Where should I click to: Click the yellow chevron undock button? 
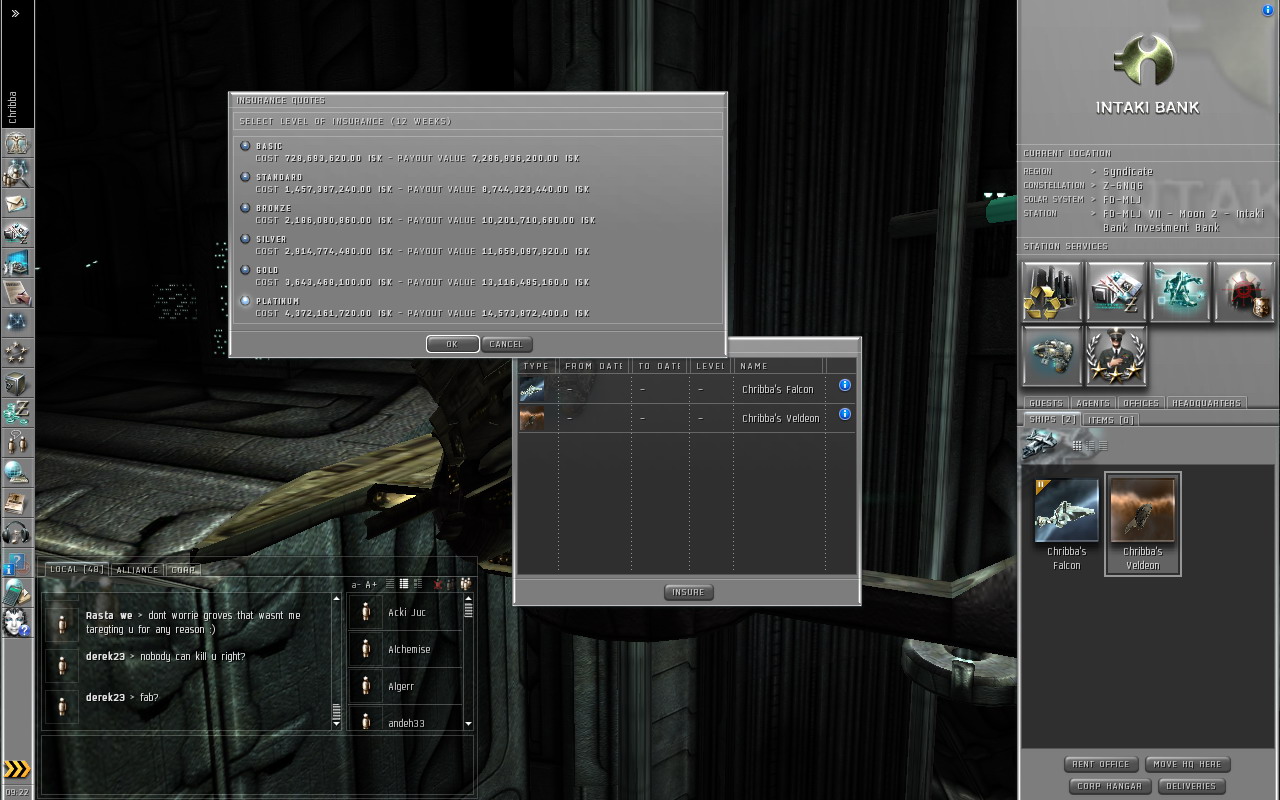[17, 769]
